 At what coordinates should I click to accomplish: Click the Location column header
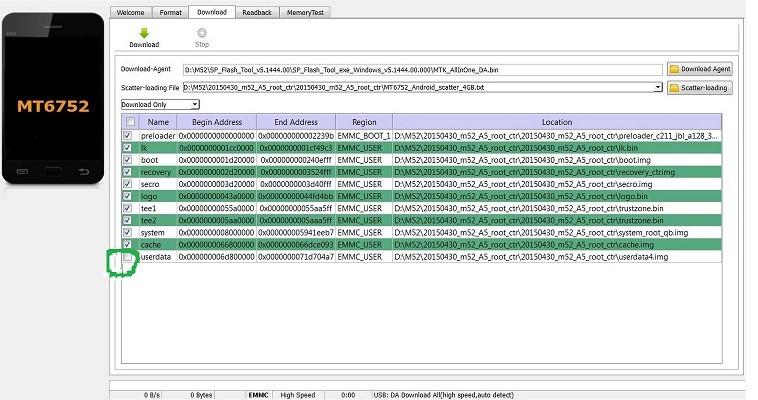click(557, 122)
